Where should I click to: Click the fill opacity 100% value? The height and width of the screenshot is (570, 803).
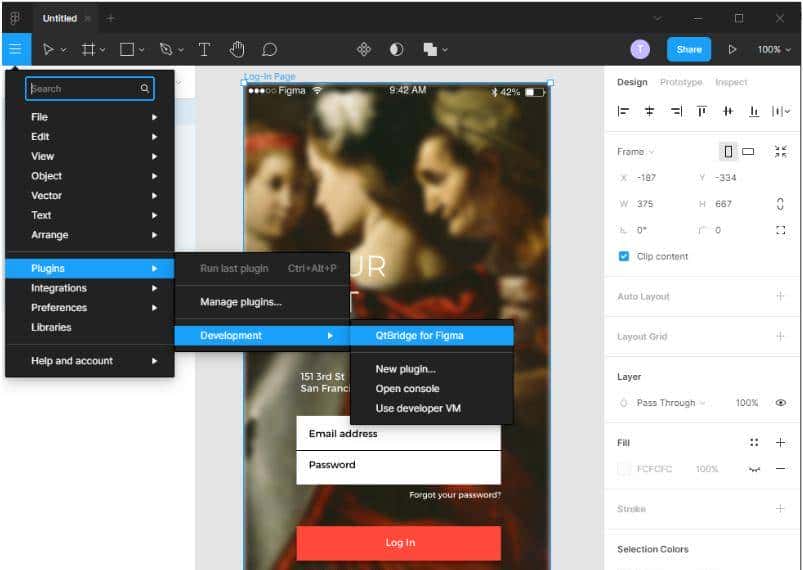coord(707,469)
